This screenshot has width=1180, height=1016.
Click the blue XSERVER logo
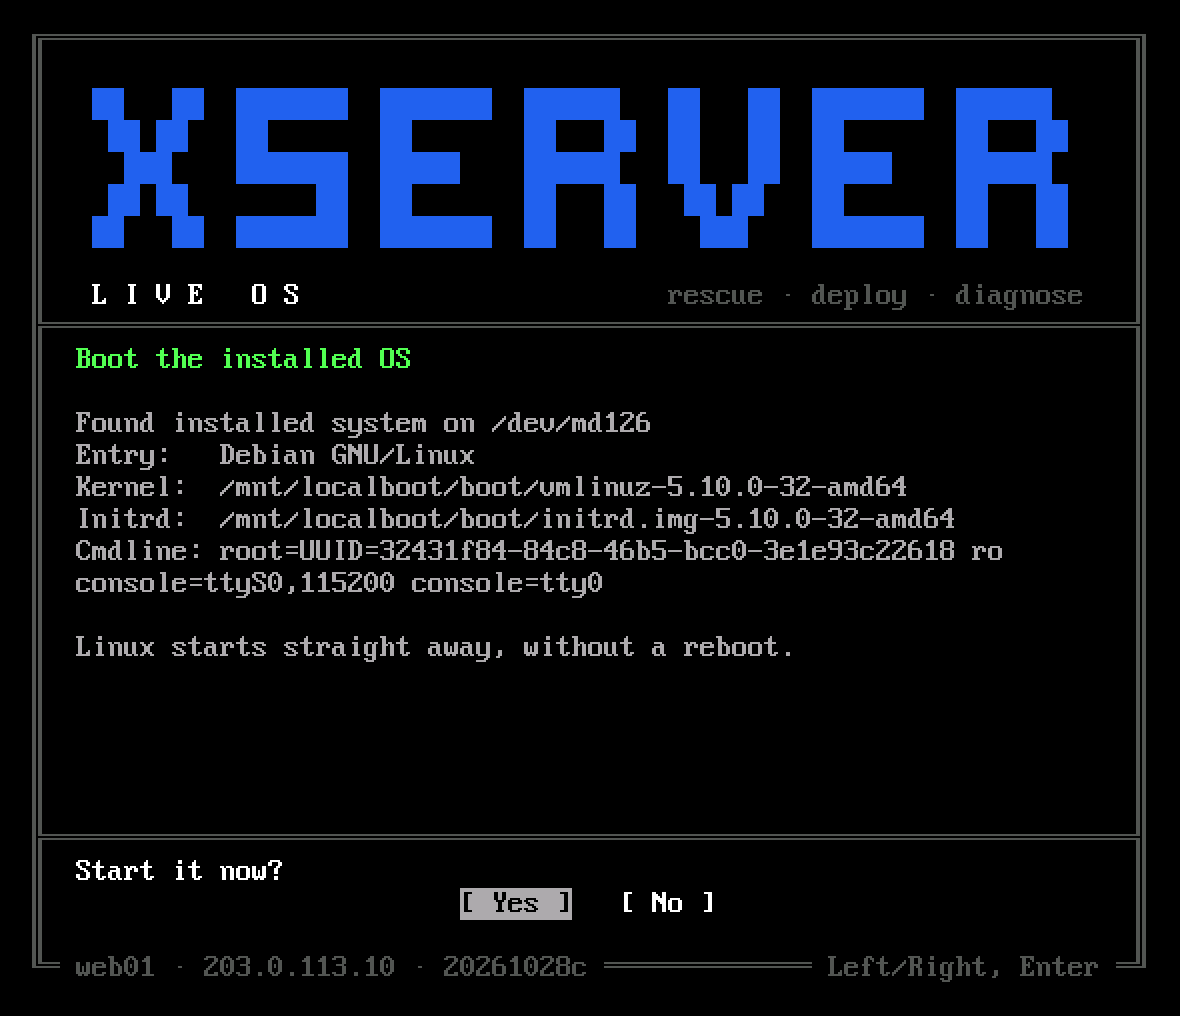(579, 168)
